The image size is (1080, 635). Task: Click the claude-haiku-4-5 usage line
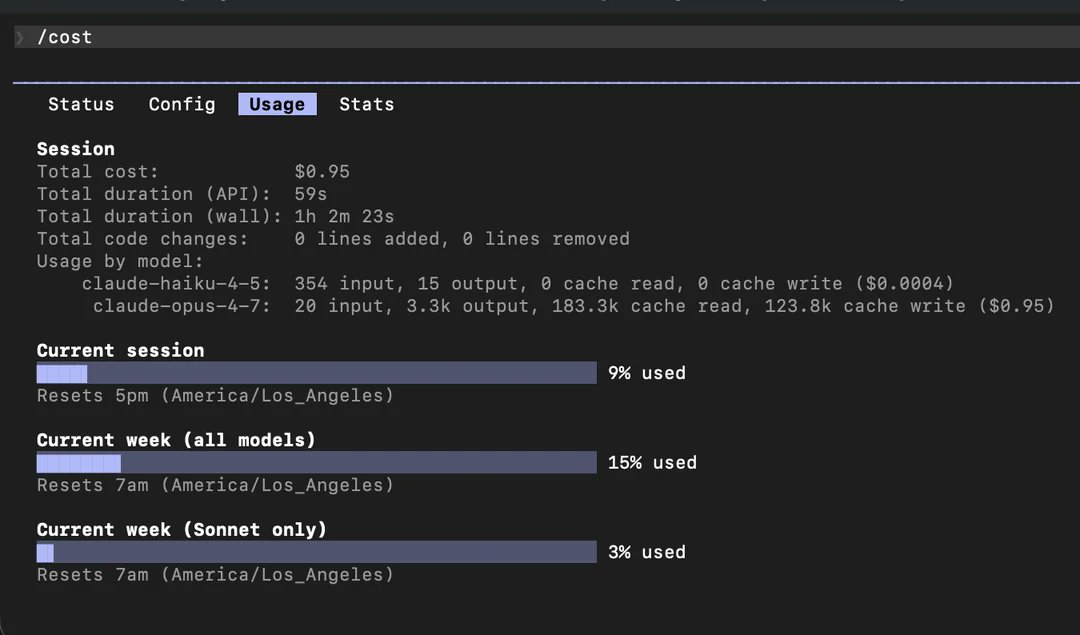coord(518,283)
